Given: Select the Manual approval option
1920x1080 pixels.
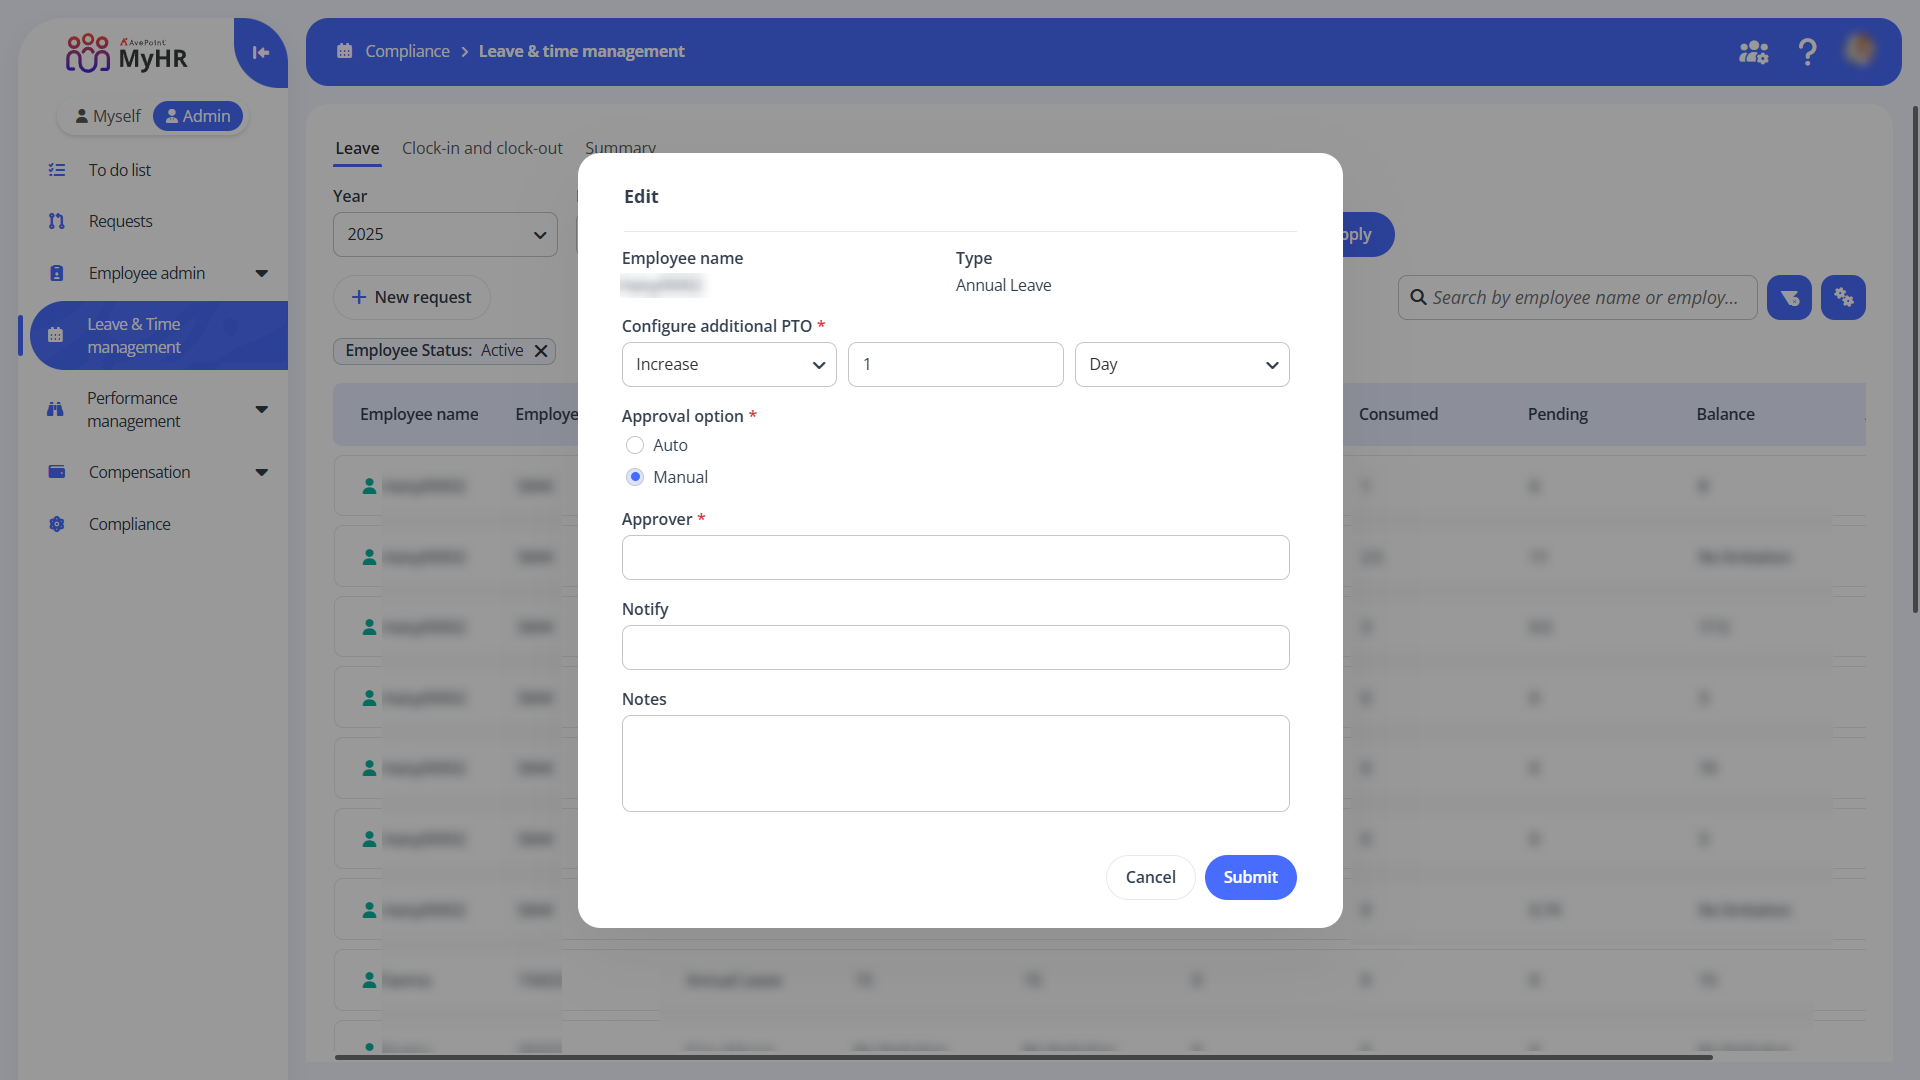Looking at the screenshot, I should pyautogui.click(x=635, y=477).
